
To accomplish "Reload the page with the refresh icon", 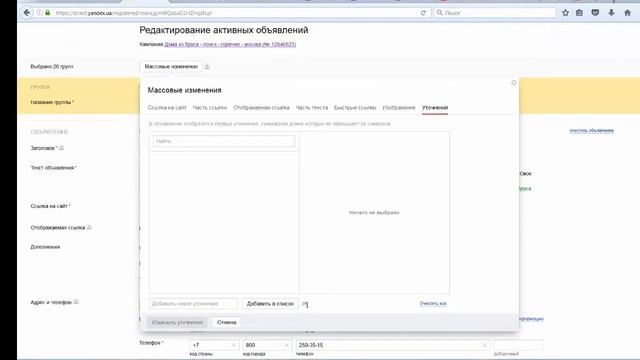I will (423, 13).
